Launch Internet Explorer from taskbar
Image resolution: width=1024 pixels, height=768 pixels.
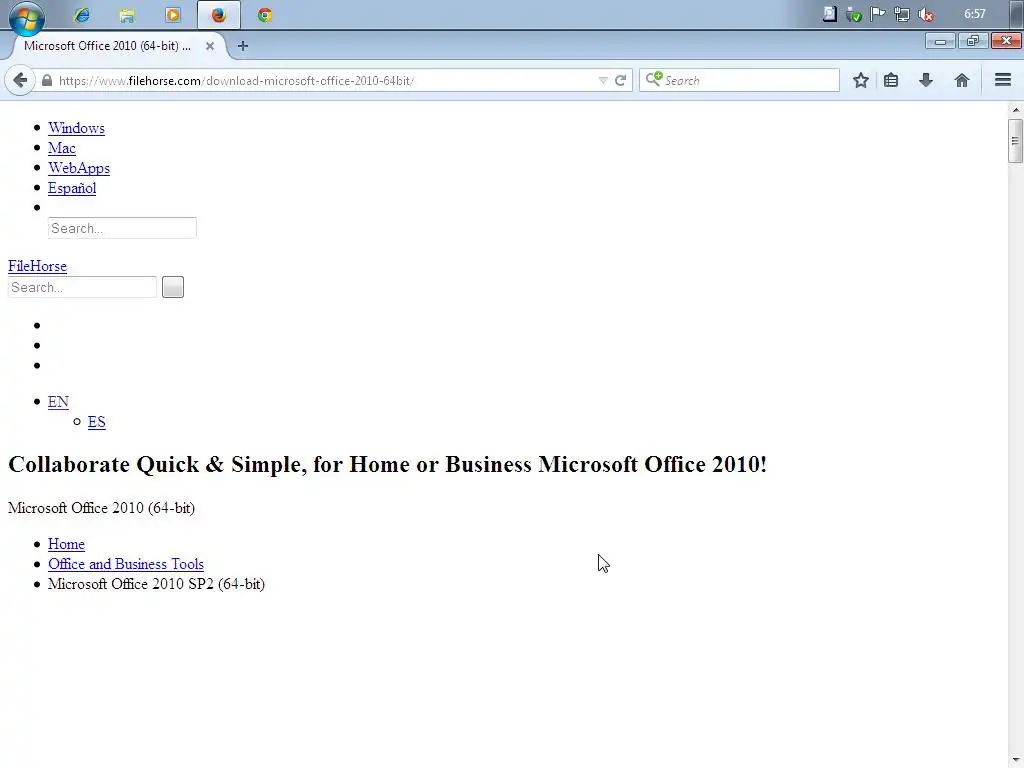point(82,15)
